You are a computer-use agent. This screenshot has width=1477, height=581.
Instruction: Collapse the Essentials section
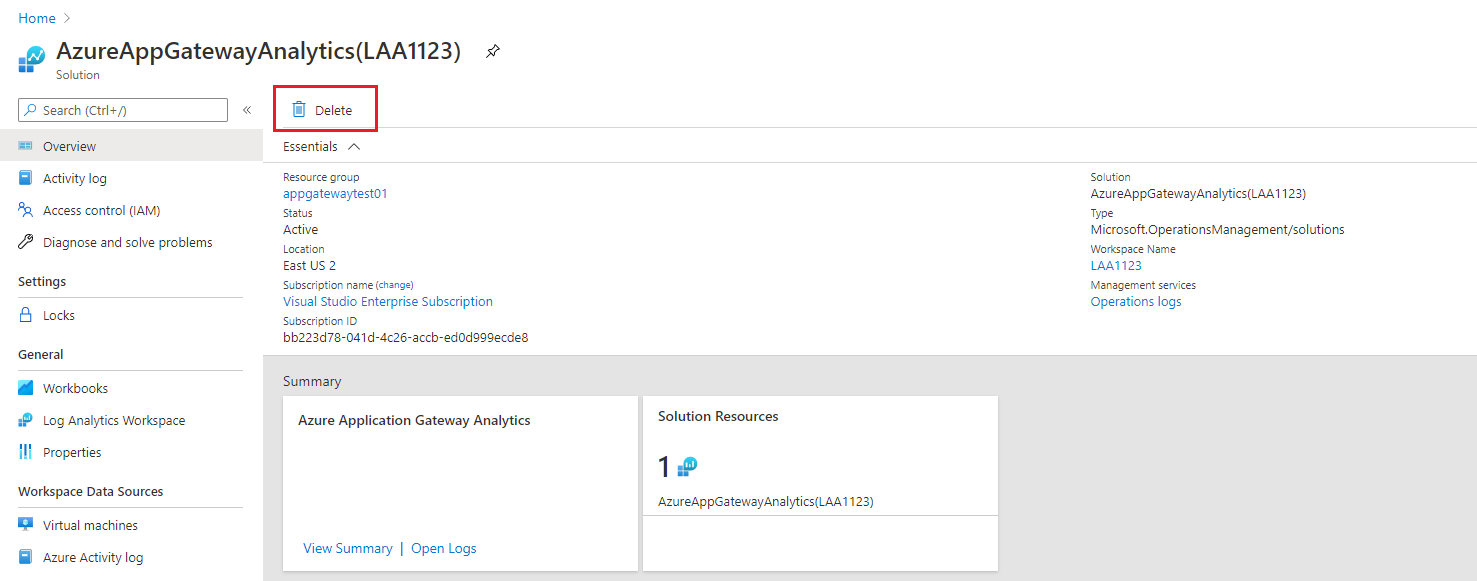[353, 146]
